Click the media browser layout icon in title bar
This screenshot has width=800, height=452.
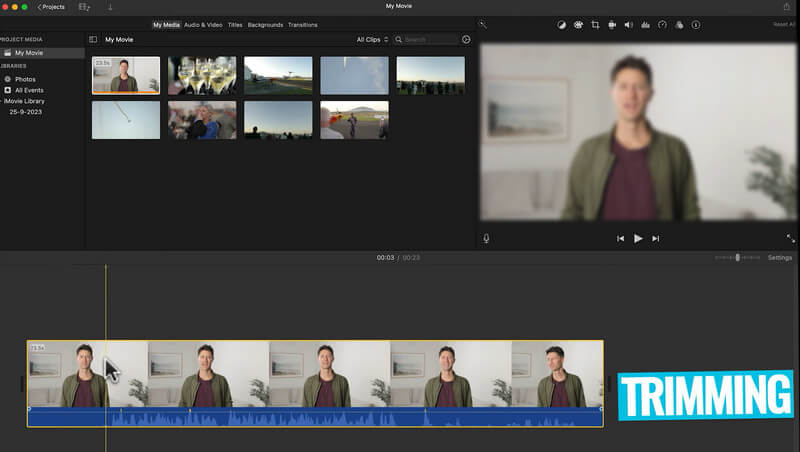pos(84,7)
